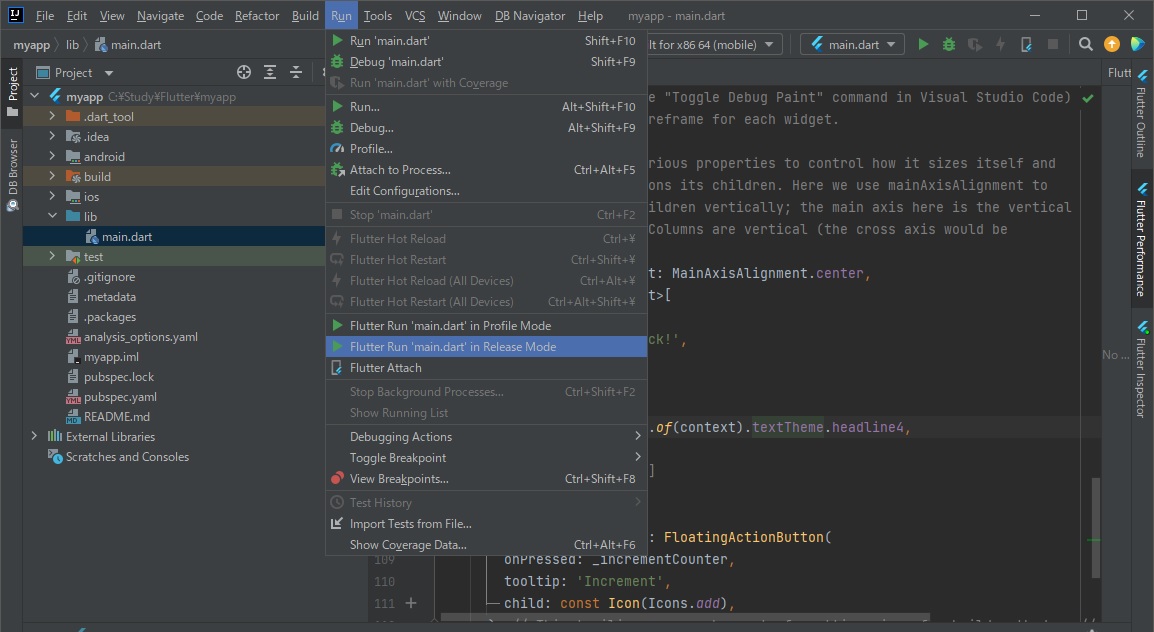The height and width of the screenshot is (632, 1154).
Task: Click the Flutter tab header at right
Action: [x=1119, y=72]
